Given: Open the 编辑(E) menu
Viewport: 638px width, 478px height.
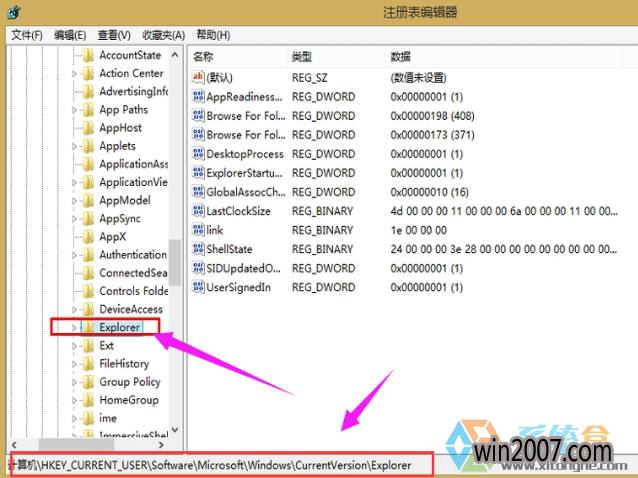Looking at the screenshot, I should click(70, 35).
